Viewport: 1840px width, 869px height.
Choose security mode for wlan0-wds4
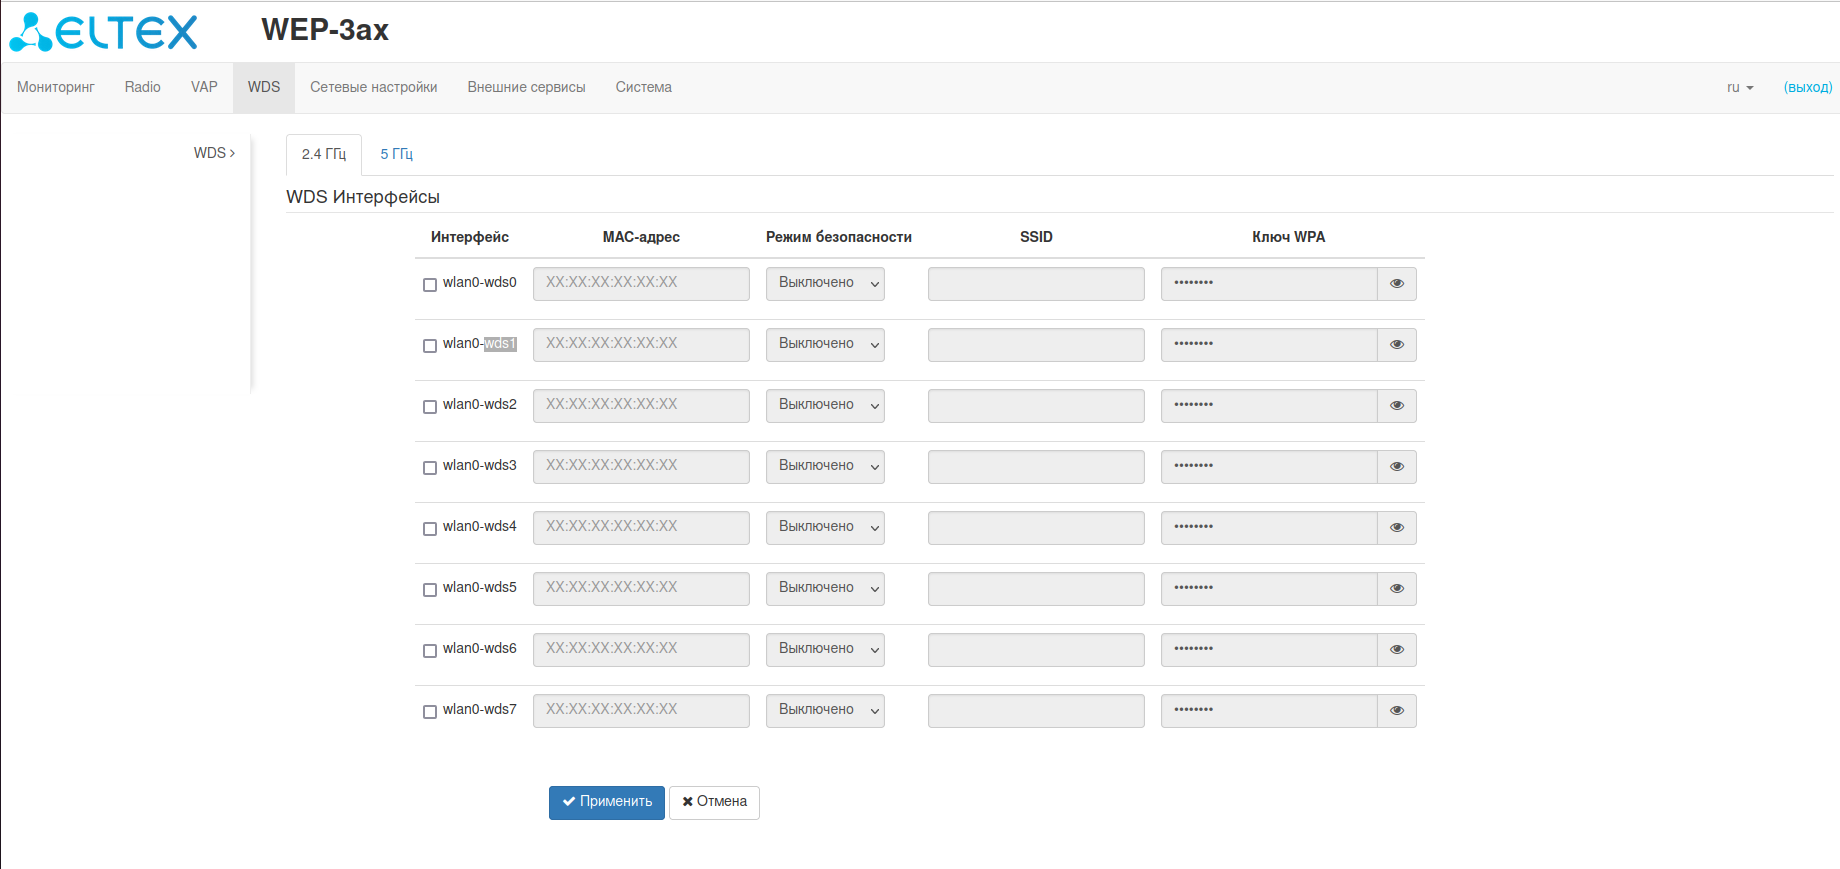[x=825, y=528]
